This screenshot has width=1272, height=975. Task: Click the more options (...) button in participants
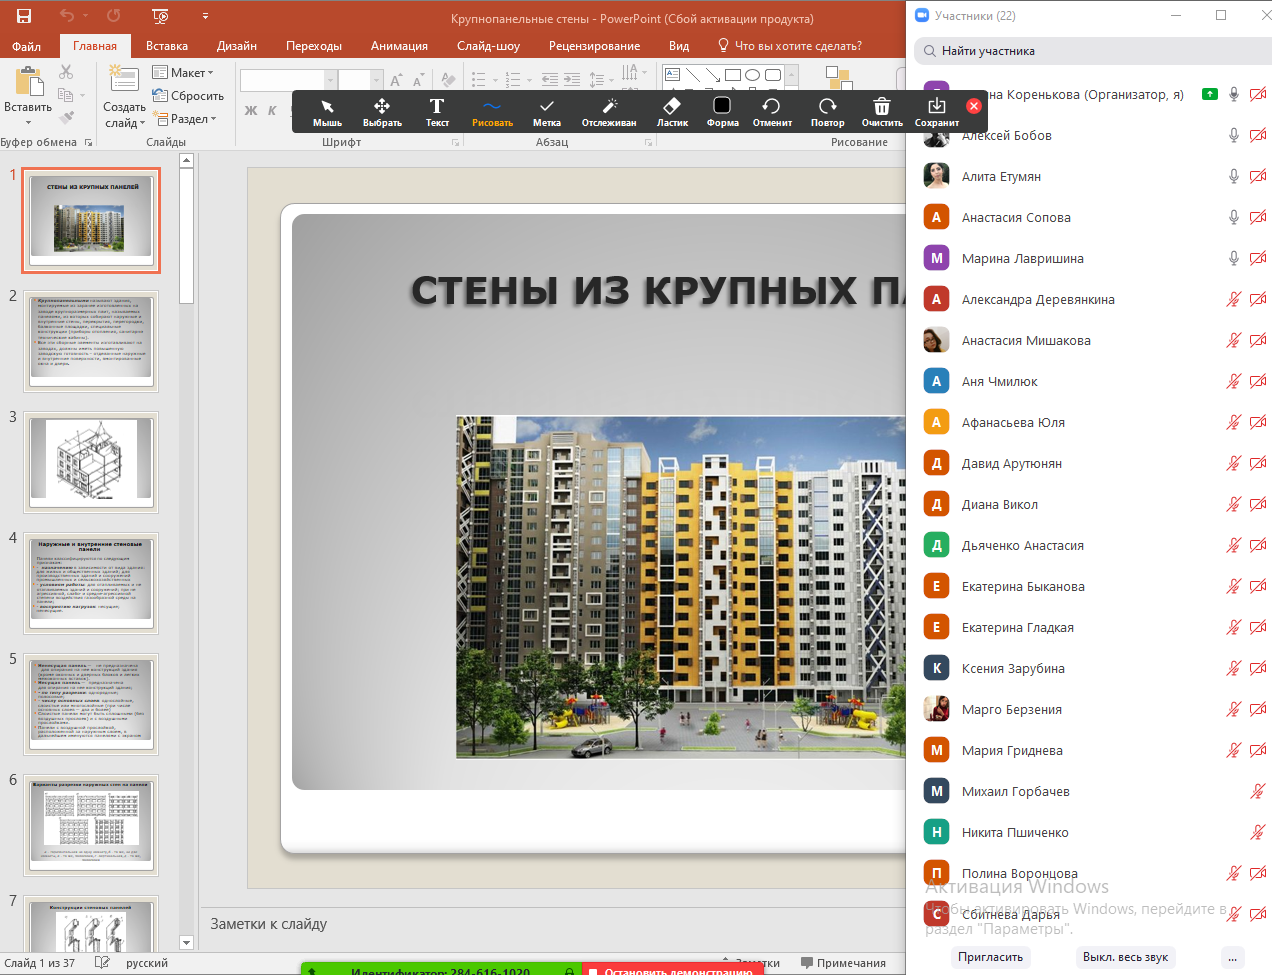coord(1233,957)
